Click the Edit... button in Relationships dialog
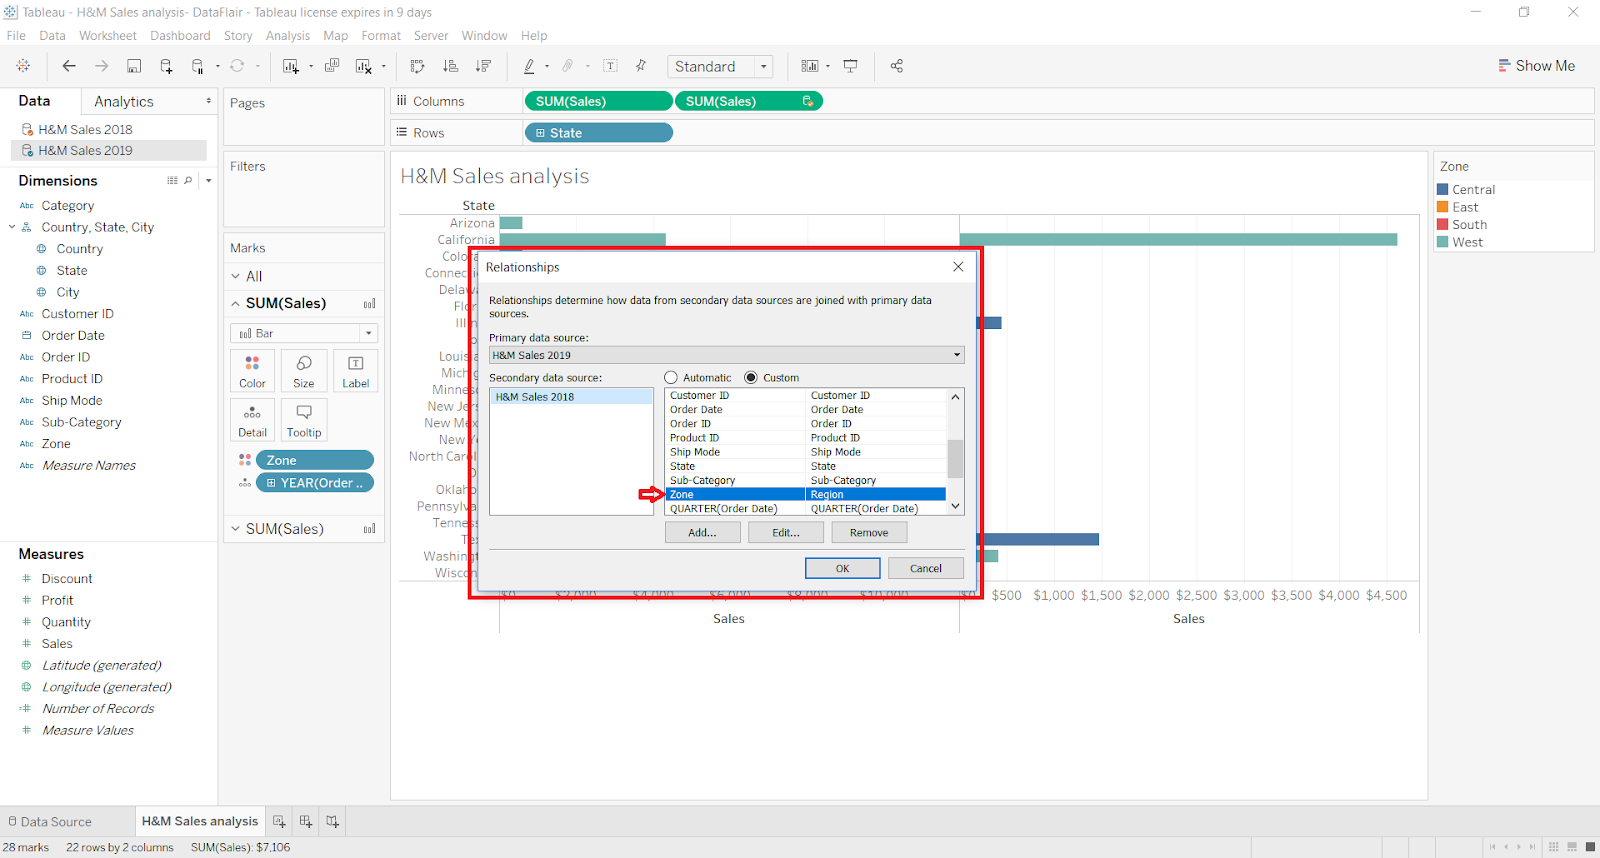This screenshot has height=858, width=1600. pos(786,533)
